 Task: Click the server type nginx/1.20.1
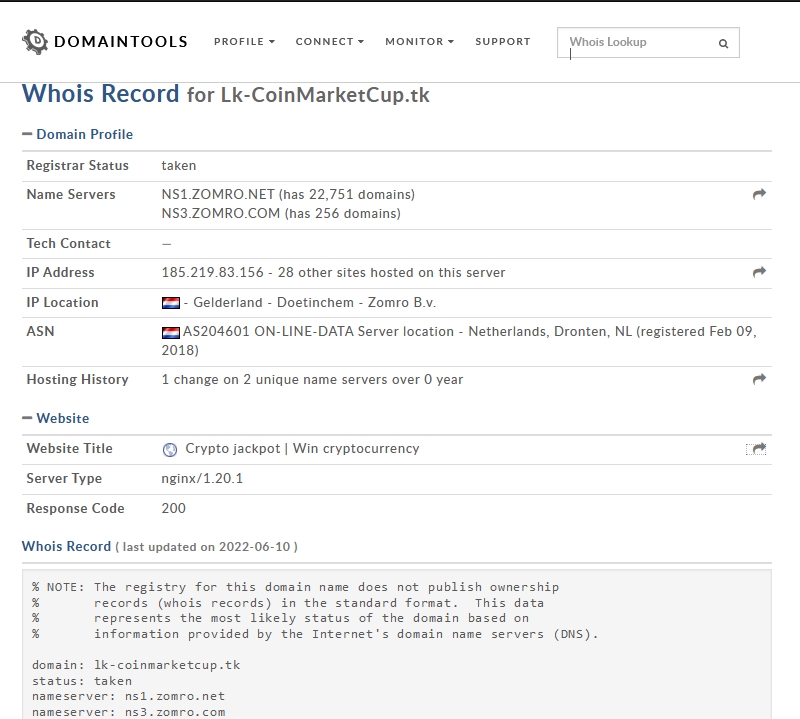click(202, 478)
